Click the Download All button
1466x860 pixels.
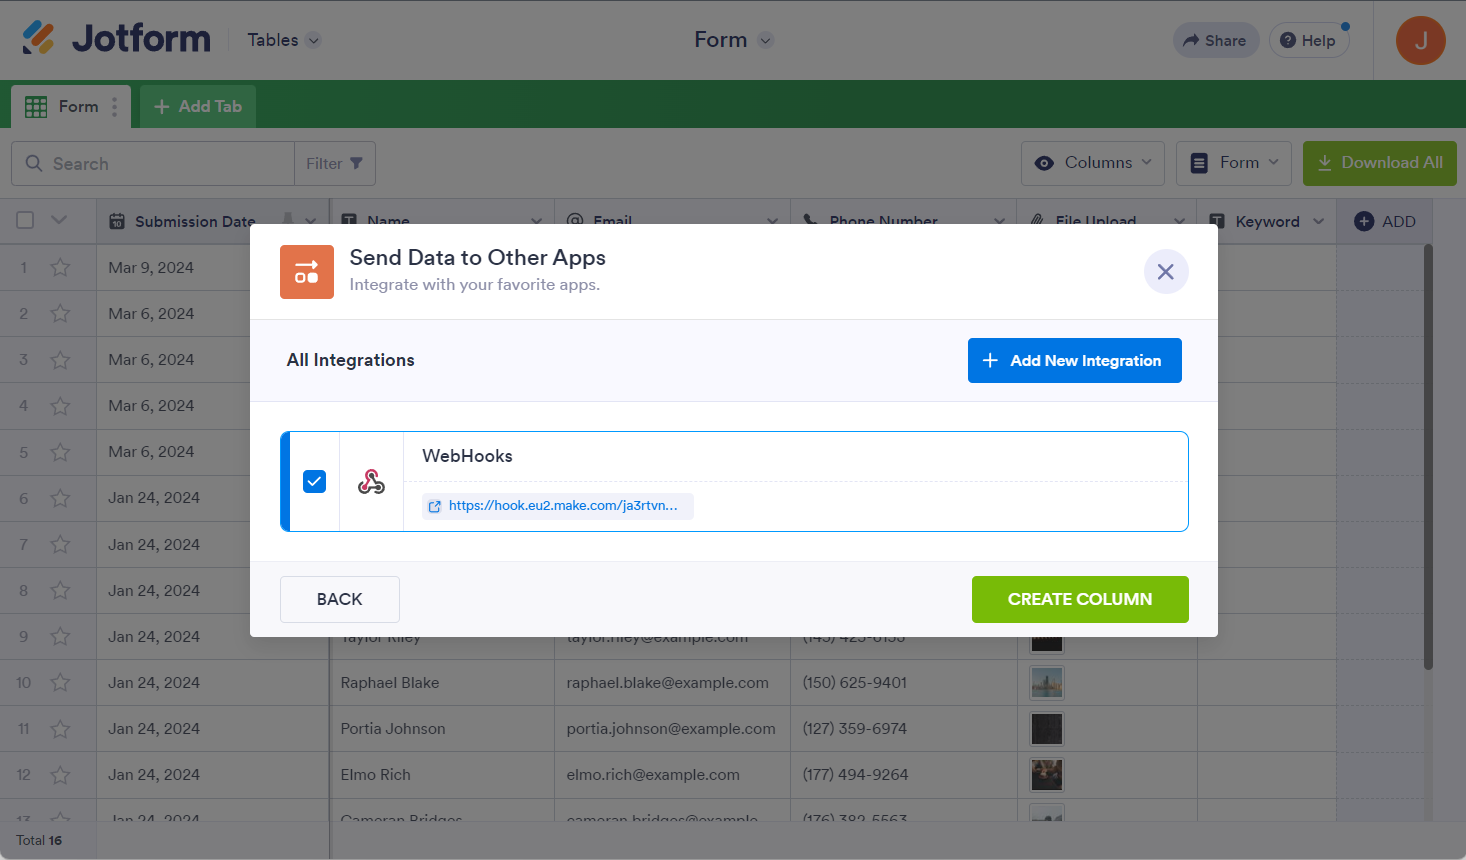1380,163
